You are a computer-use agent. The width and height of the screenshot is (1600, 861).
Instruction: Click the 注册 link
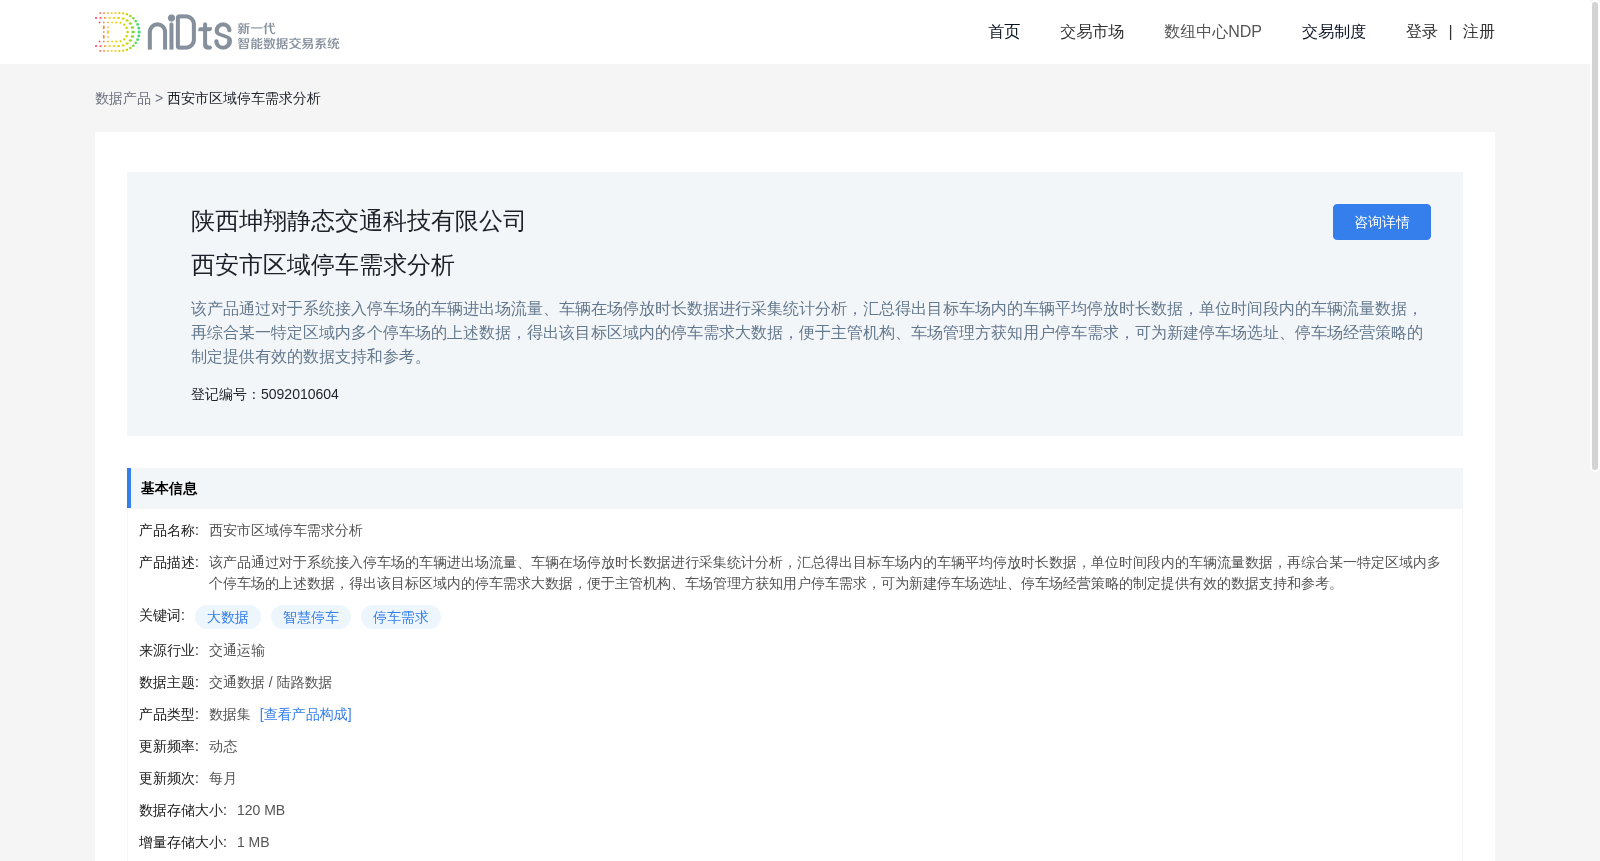pos(1478,32)
